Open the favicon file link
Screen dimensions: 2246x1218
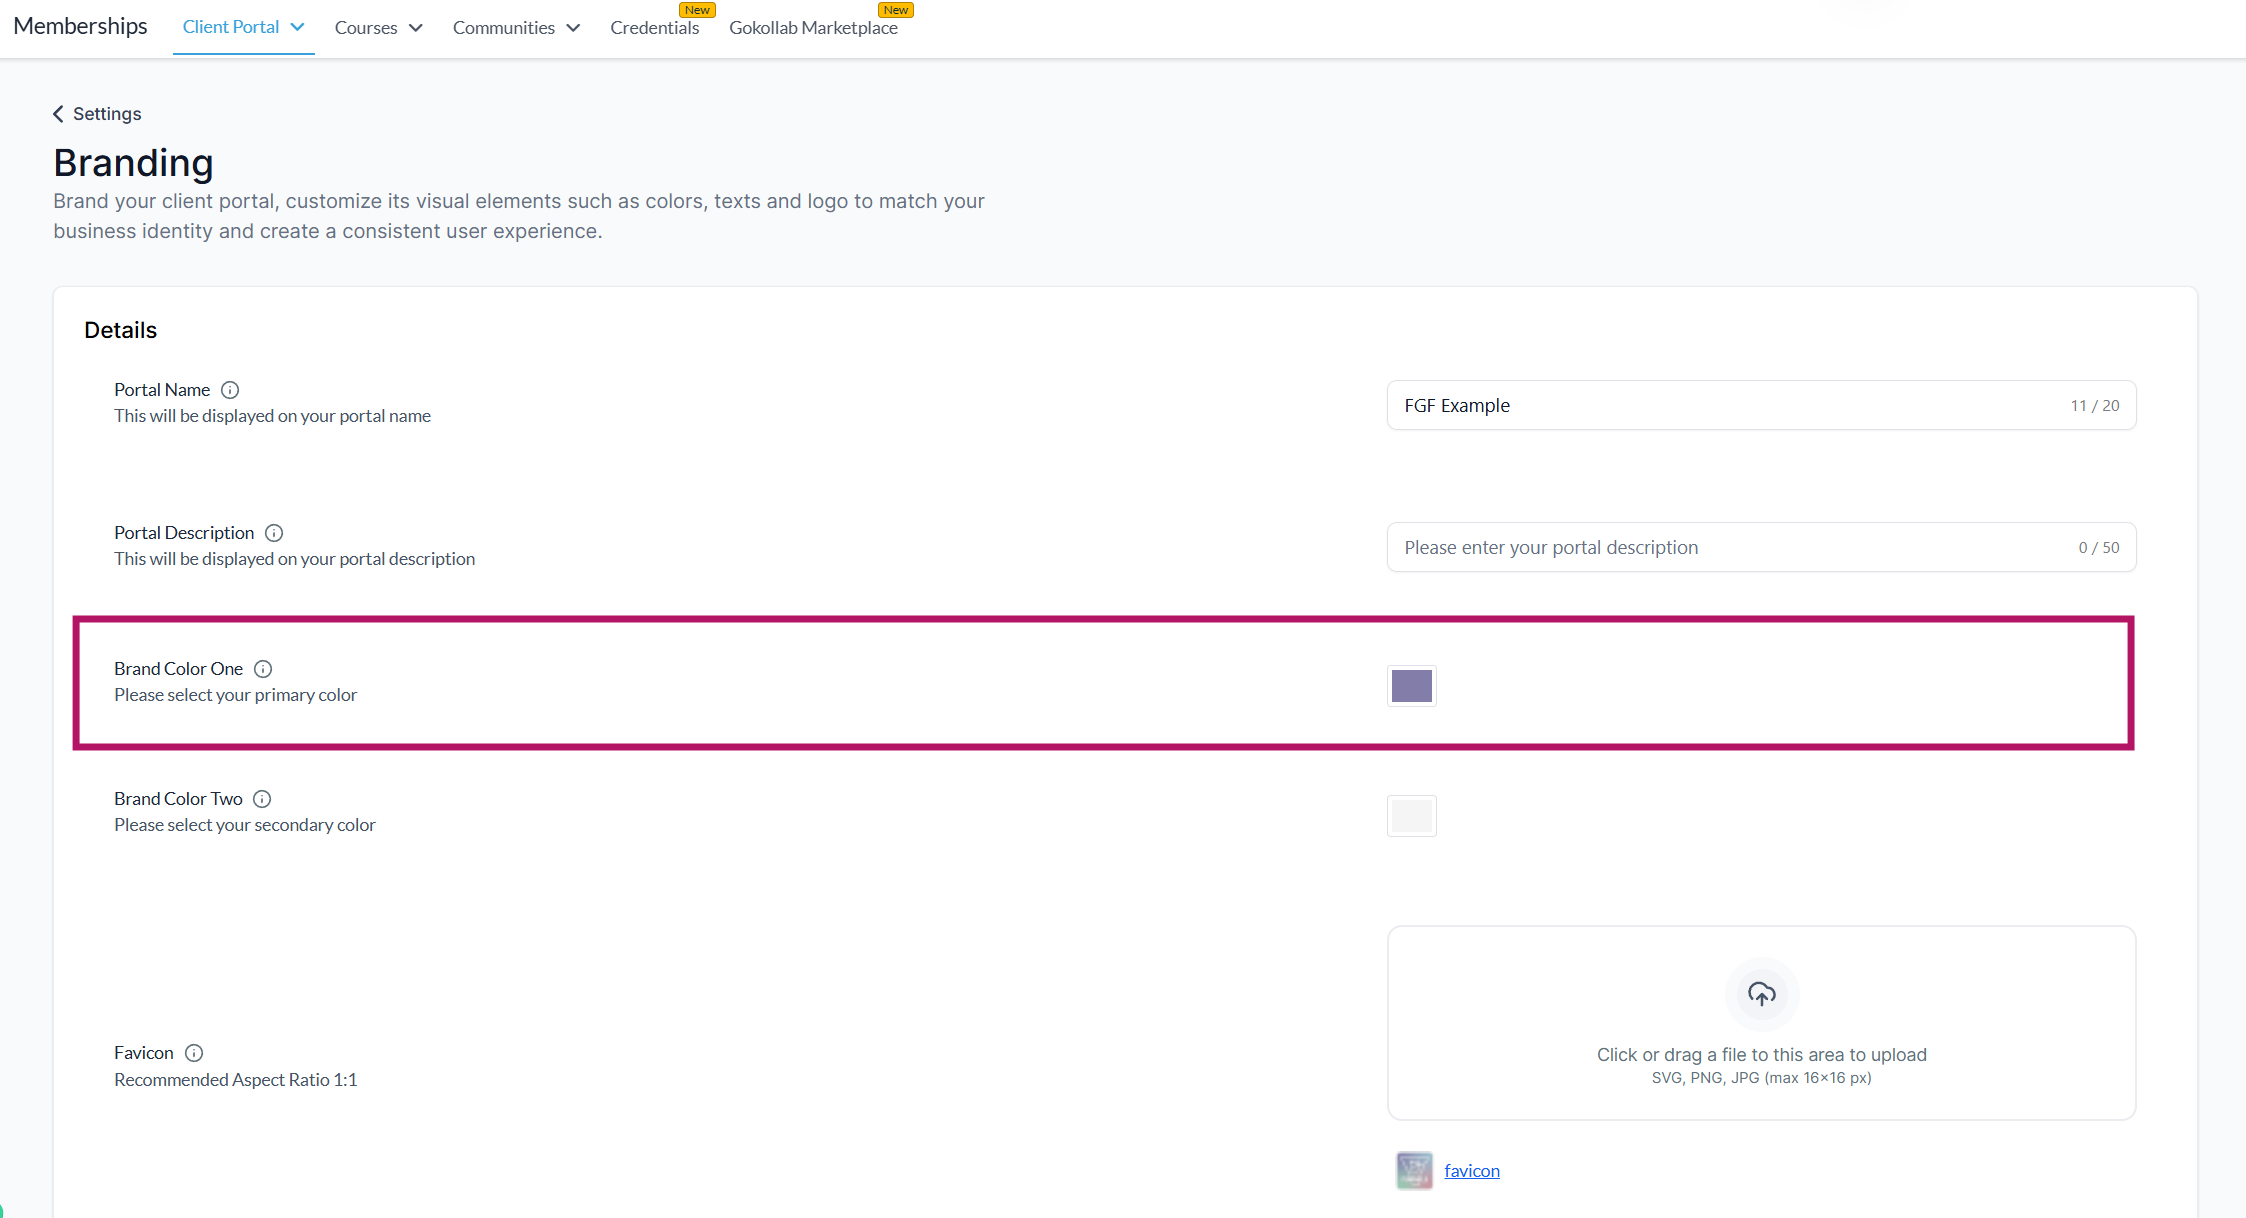[x=1471, y=1171]
